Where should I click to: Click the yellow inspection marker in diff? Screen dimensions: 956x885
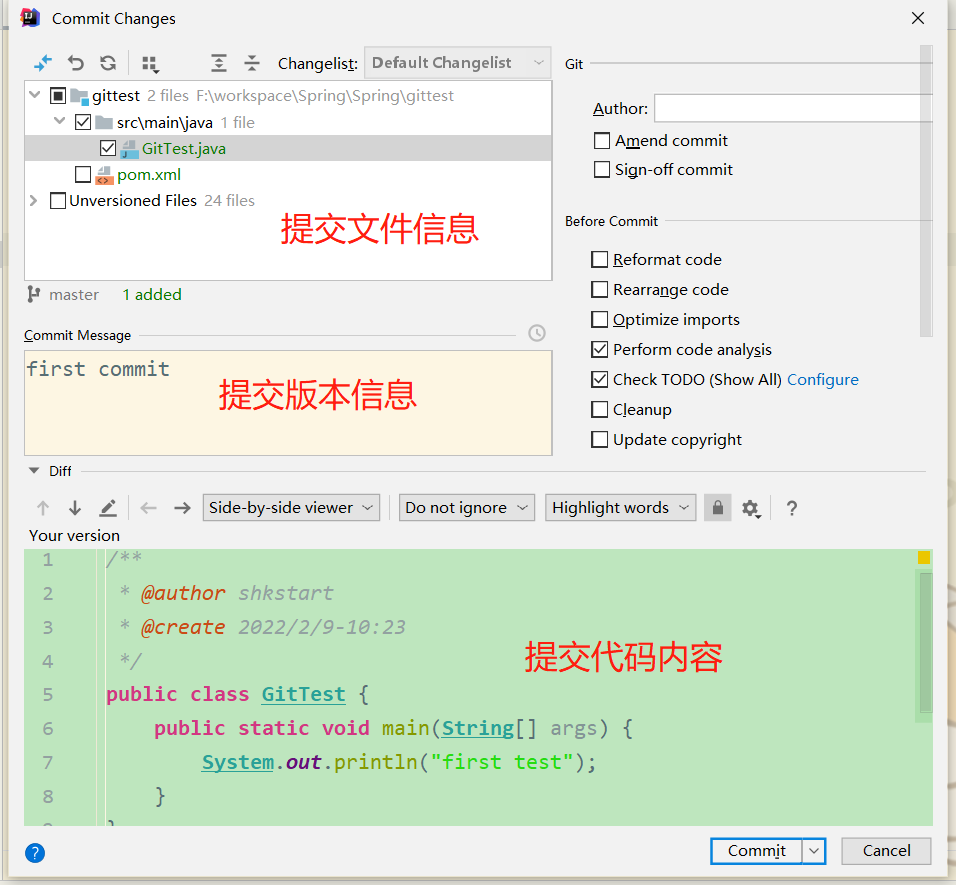pyautogui.click(x=924, y=557)
